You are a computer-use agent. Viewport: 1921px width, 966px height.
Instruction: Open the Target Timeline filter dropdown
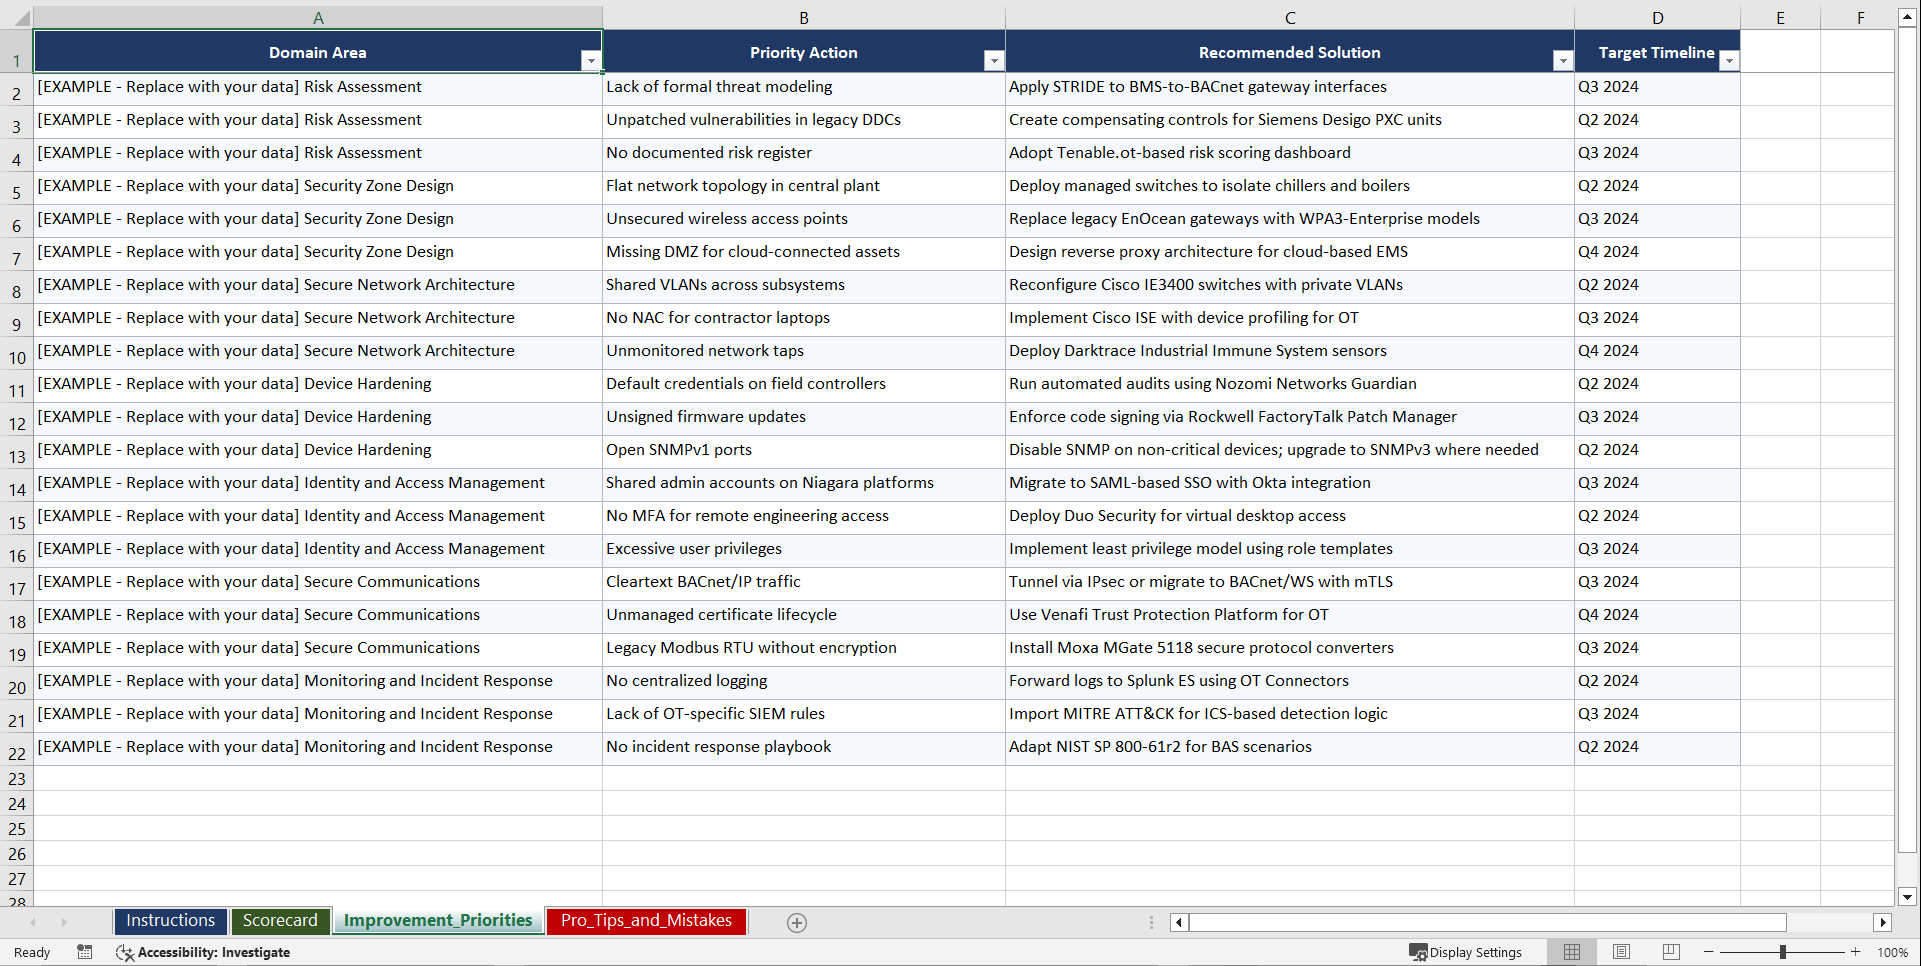1729,61
